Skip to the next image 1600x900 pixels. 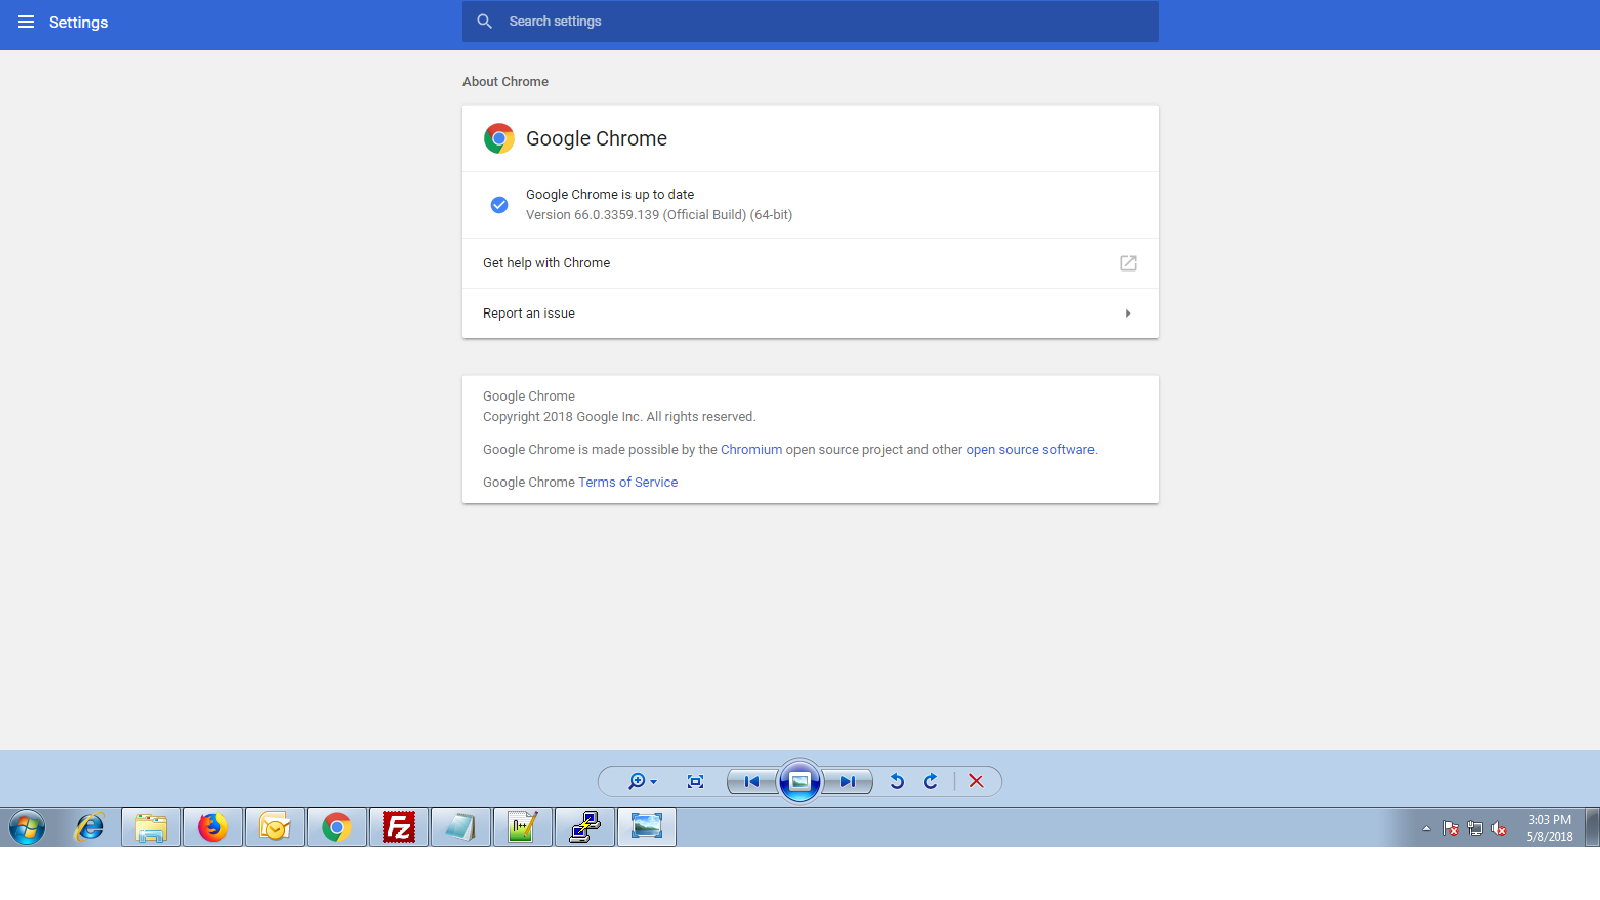(x=847, y=782)
